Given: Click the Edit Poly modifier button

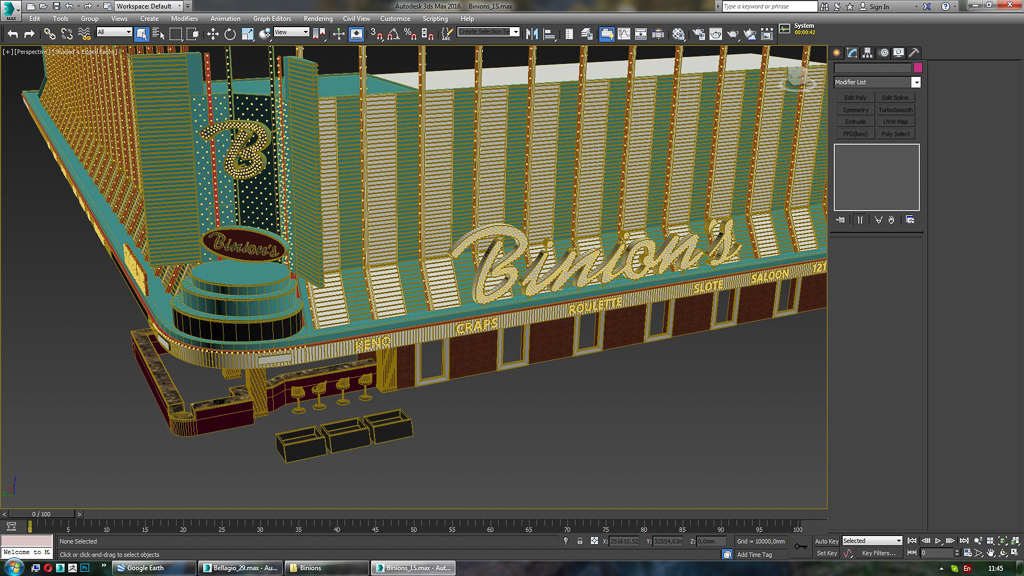Looking at the screenshot, I should click(855, 98).
